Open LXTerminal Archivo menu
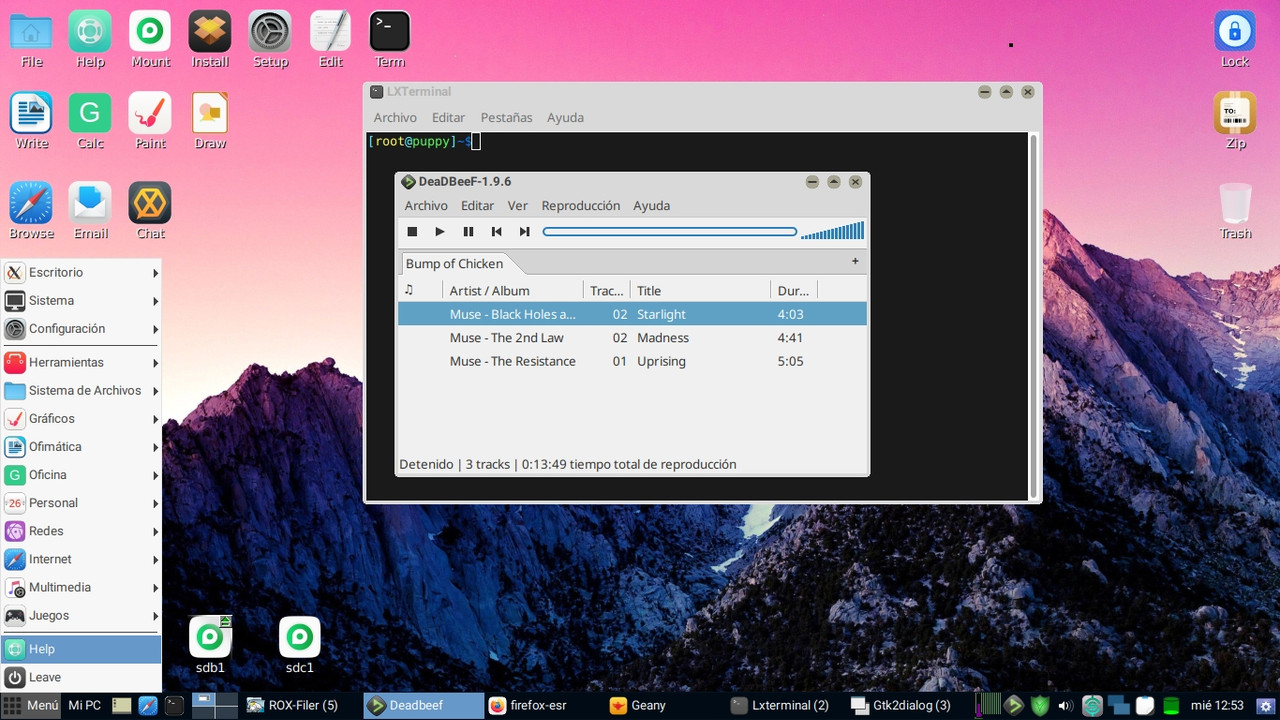1280x720 pixels. coord(395,118)
